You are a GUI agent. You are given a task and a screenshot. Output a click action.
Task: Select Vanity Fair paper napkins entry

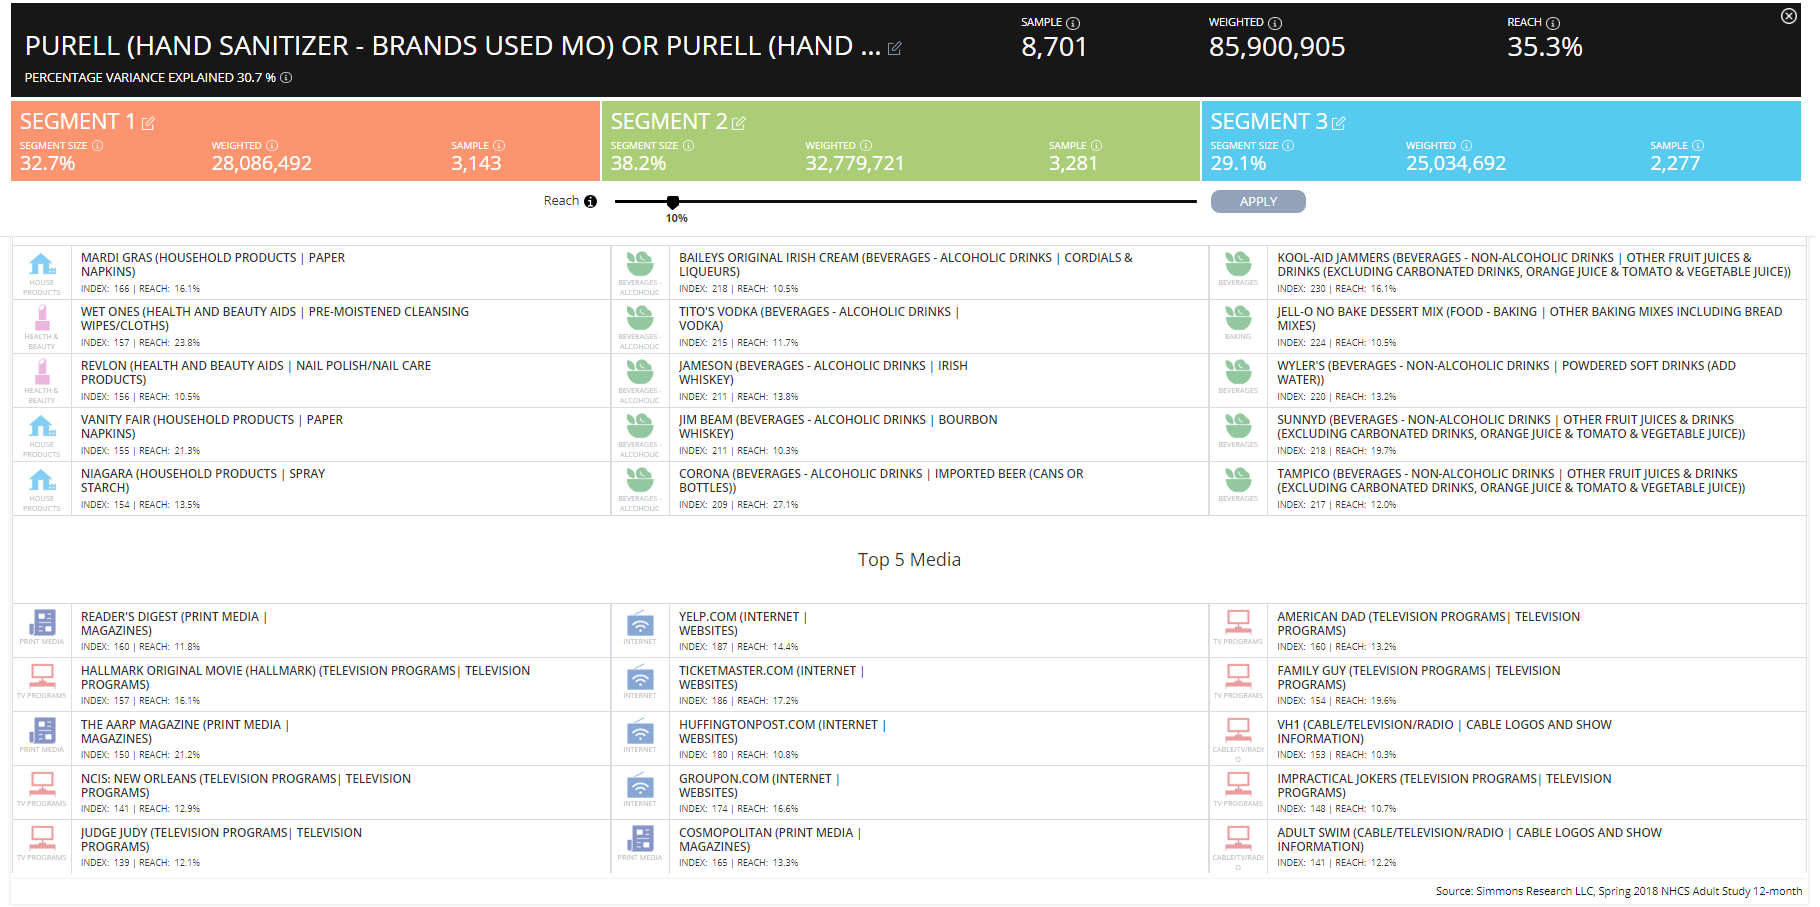tap(311, 435)
